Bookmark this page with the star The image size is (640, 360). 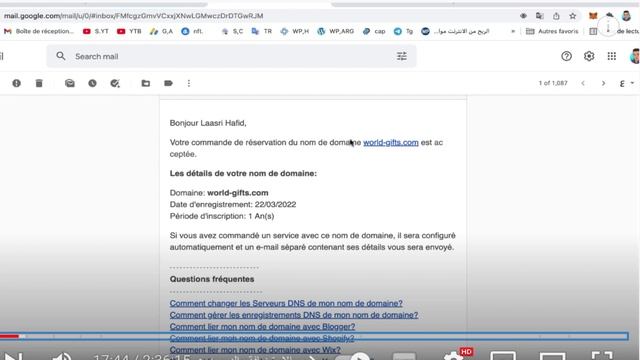[x=573, y=16]
